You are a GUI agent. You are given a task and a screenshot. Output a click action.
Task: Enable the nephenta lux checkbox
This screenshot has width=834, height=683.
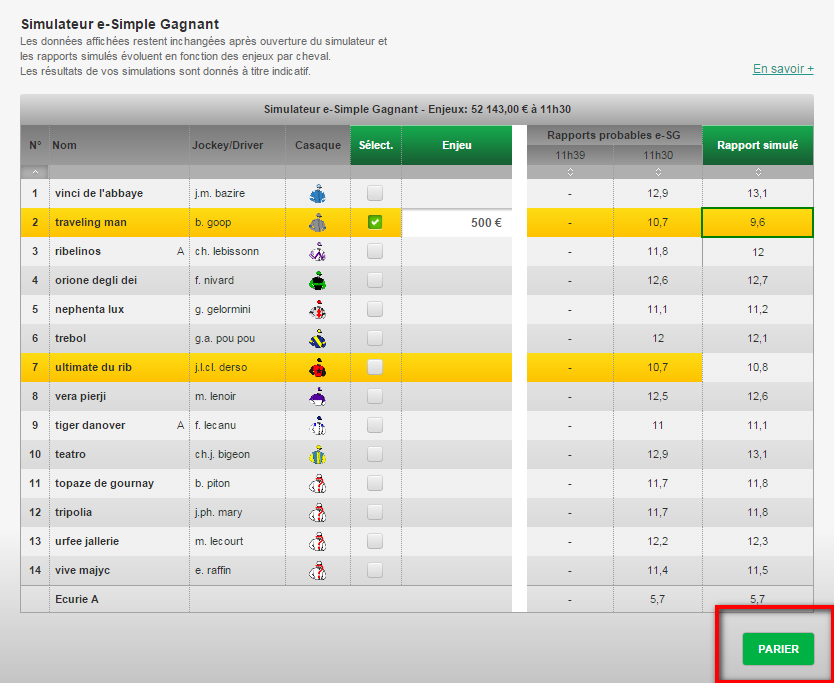coord(375,309)
